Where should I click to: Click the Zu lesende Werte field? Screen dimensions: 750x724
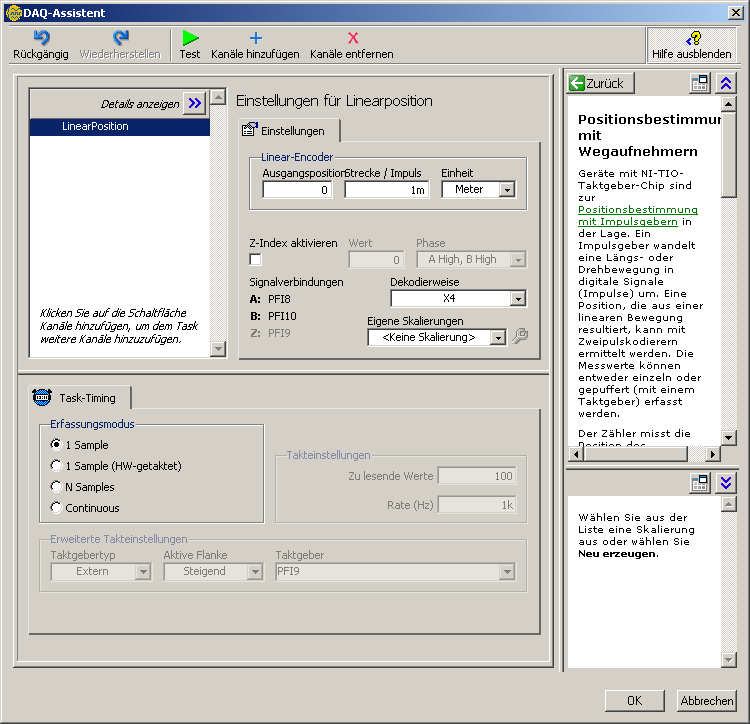[x=477, y=476]
